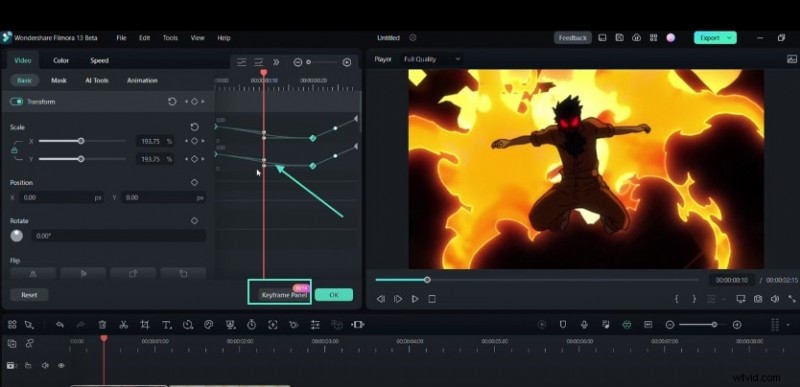Open the adjust sliders icon in toolbar
Viewport: 800px width, 387px height.
pyautogui.click(x=315, y=325)
